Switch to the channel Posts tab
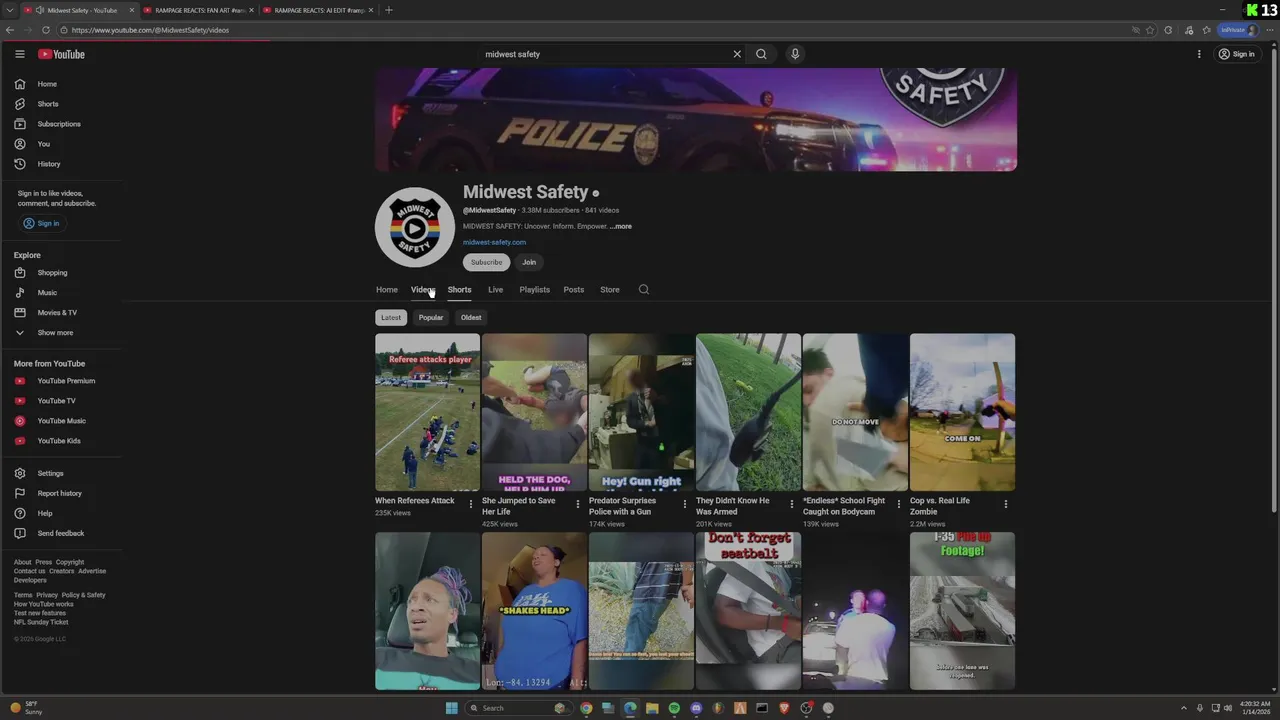The height and width of the screenshot is (720, 1280). coord(573,289)
